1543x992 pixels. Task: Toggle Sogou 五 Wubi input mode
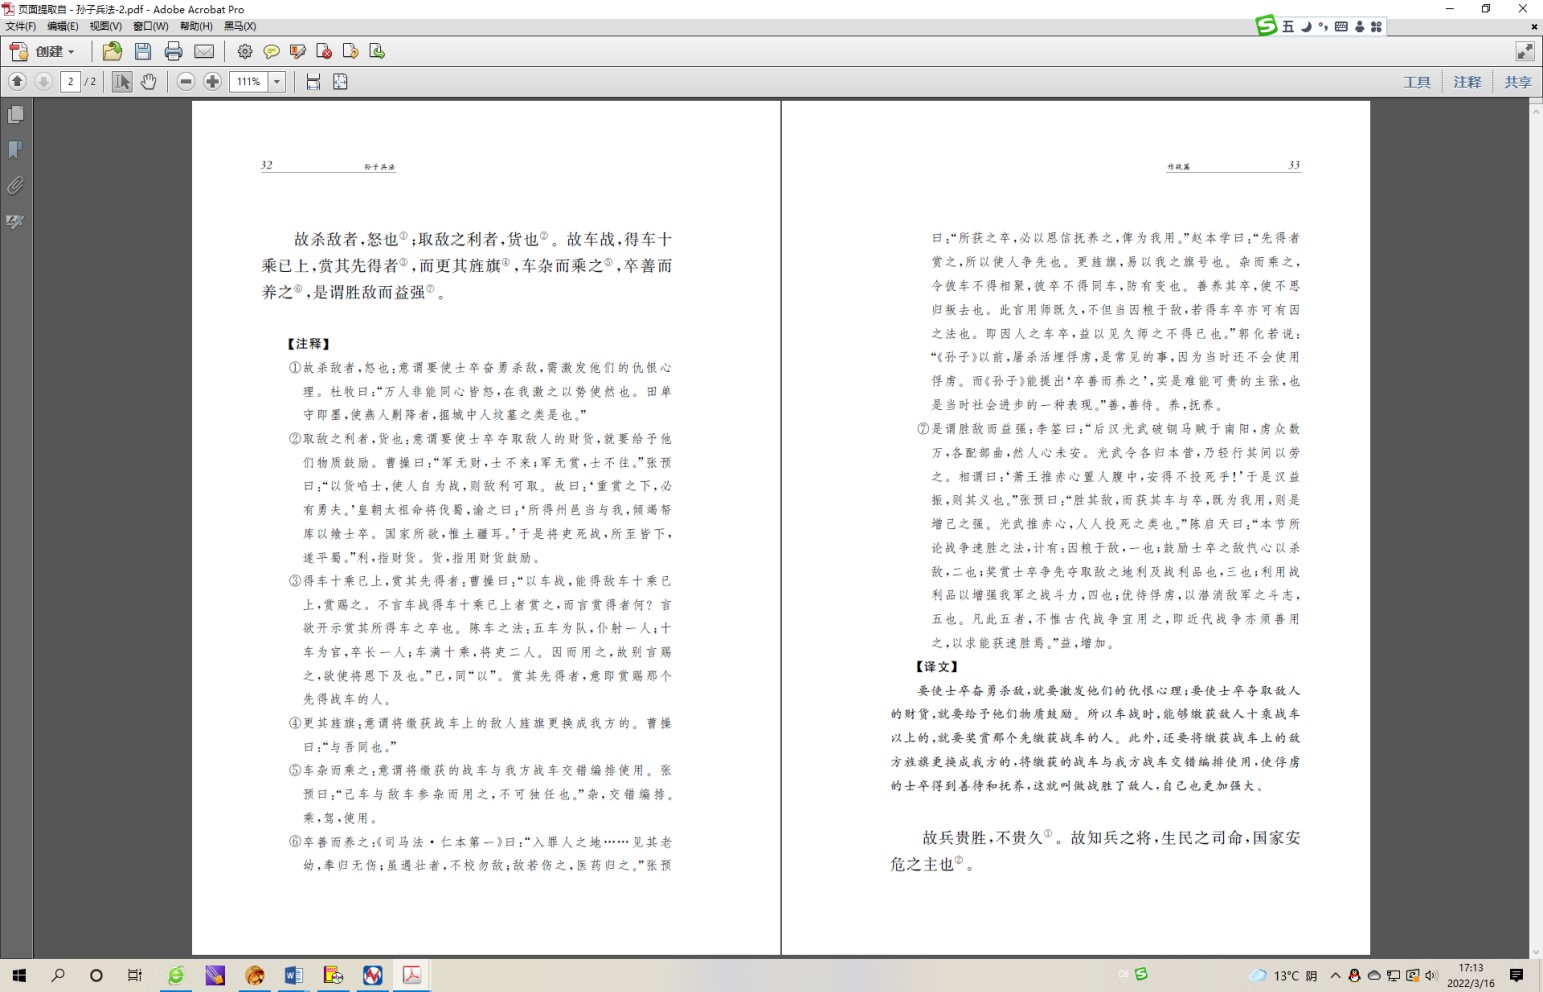[1288, 27]
